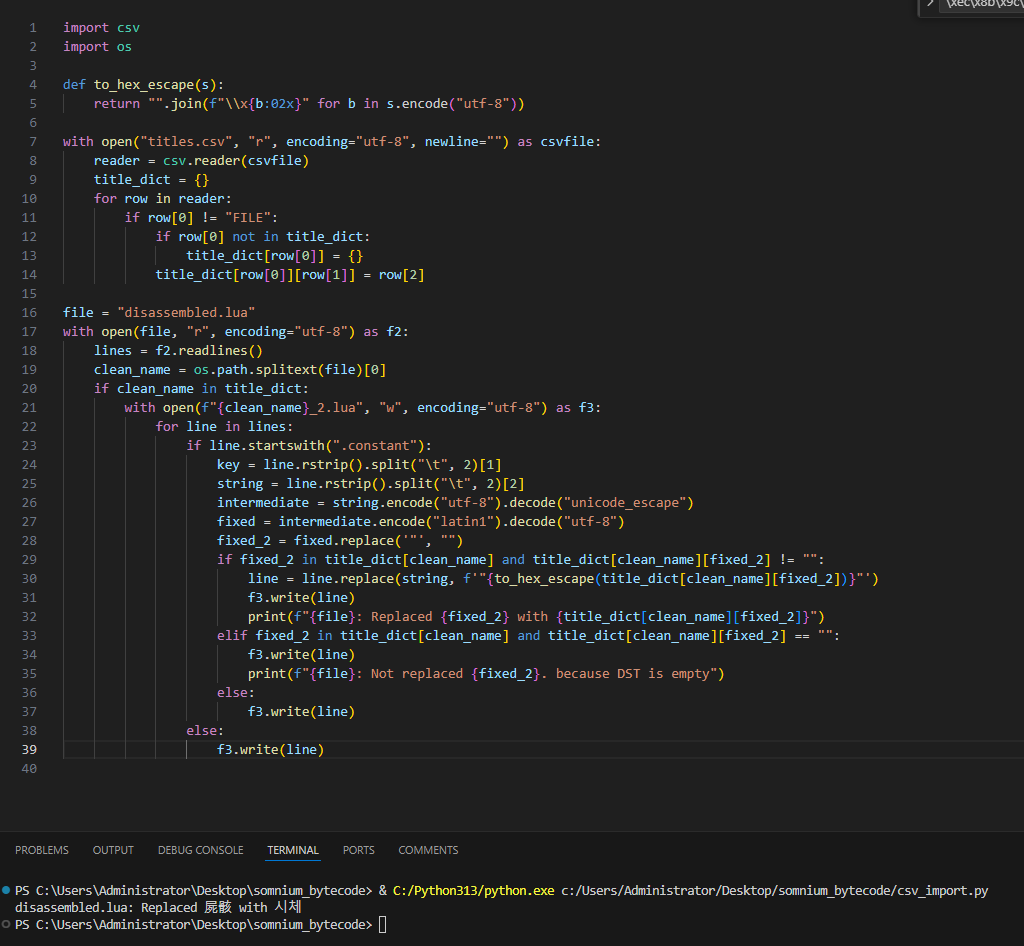Click the "unicode_escape" string on line 26
The image size is (1024, 946).
pyautogui.click(x=624, y=503)
